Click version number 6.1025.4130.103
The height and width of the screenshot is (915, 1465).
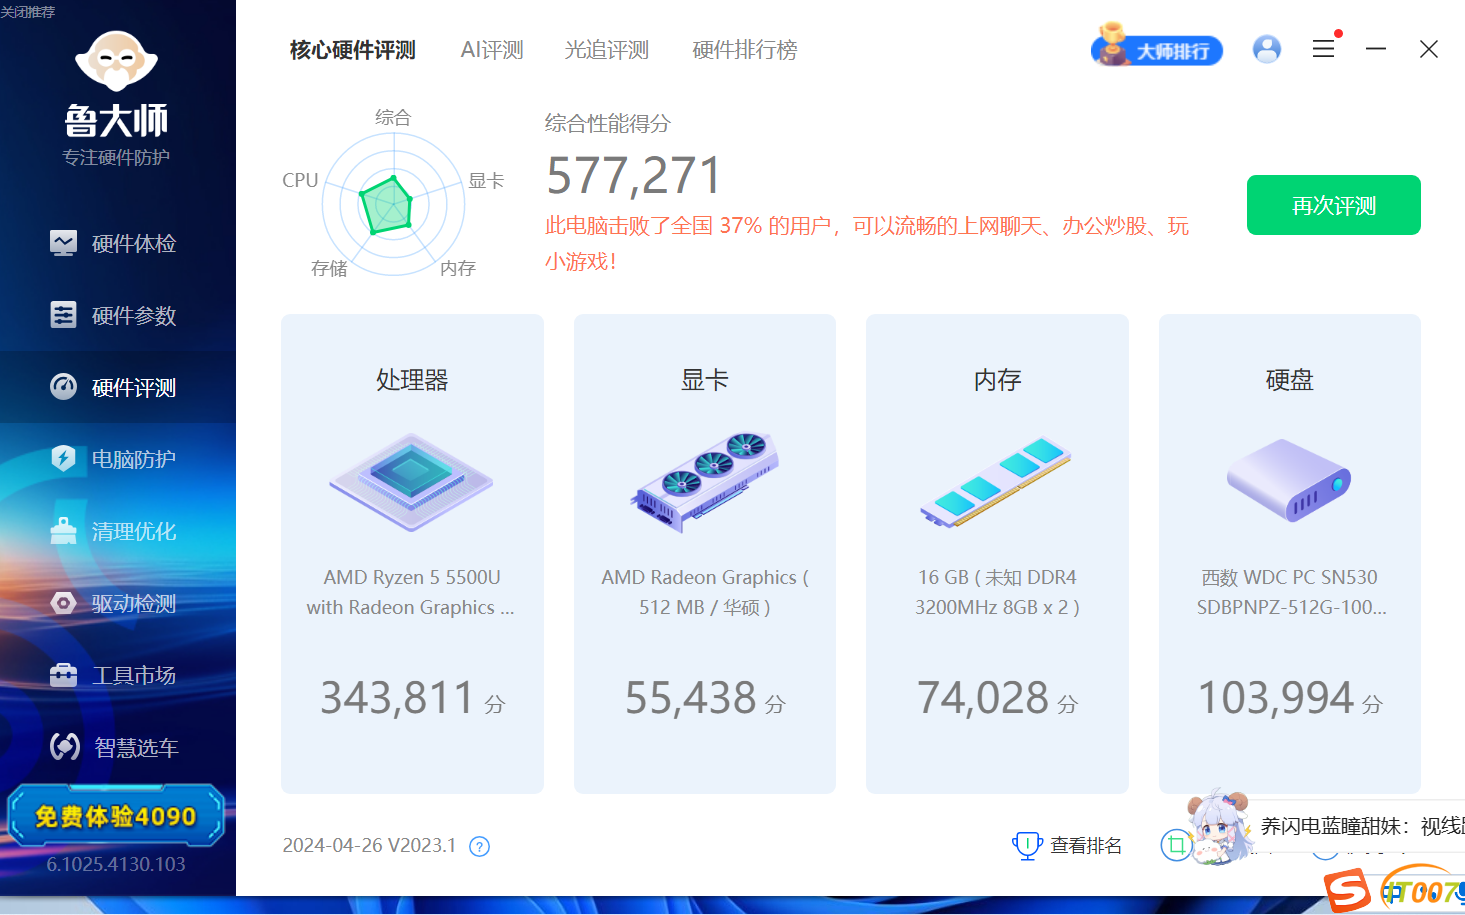[x=116, y=864]
